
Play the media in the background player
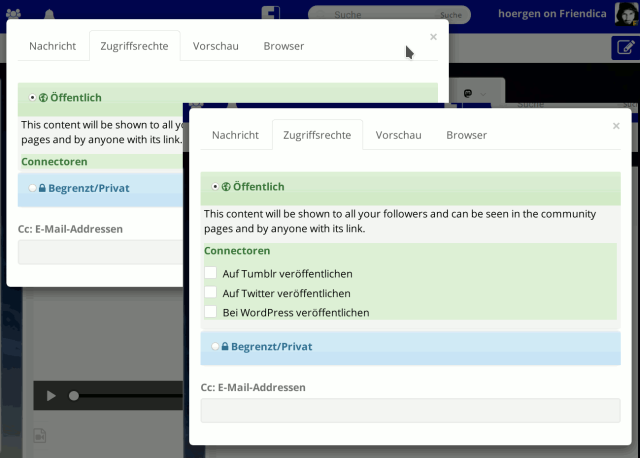(x=51, y=396)
